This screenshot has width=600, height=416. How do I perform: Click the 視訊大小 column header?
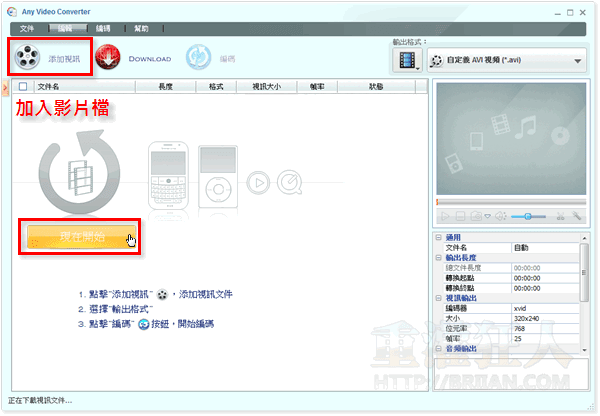[x=267, y=87]
